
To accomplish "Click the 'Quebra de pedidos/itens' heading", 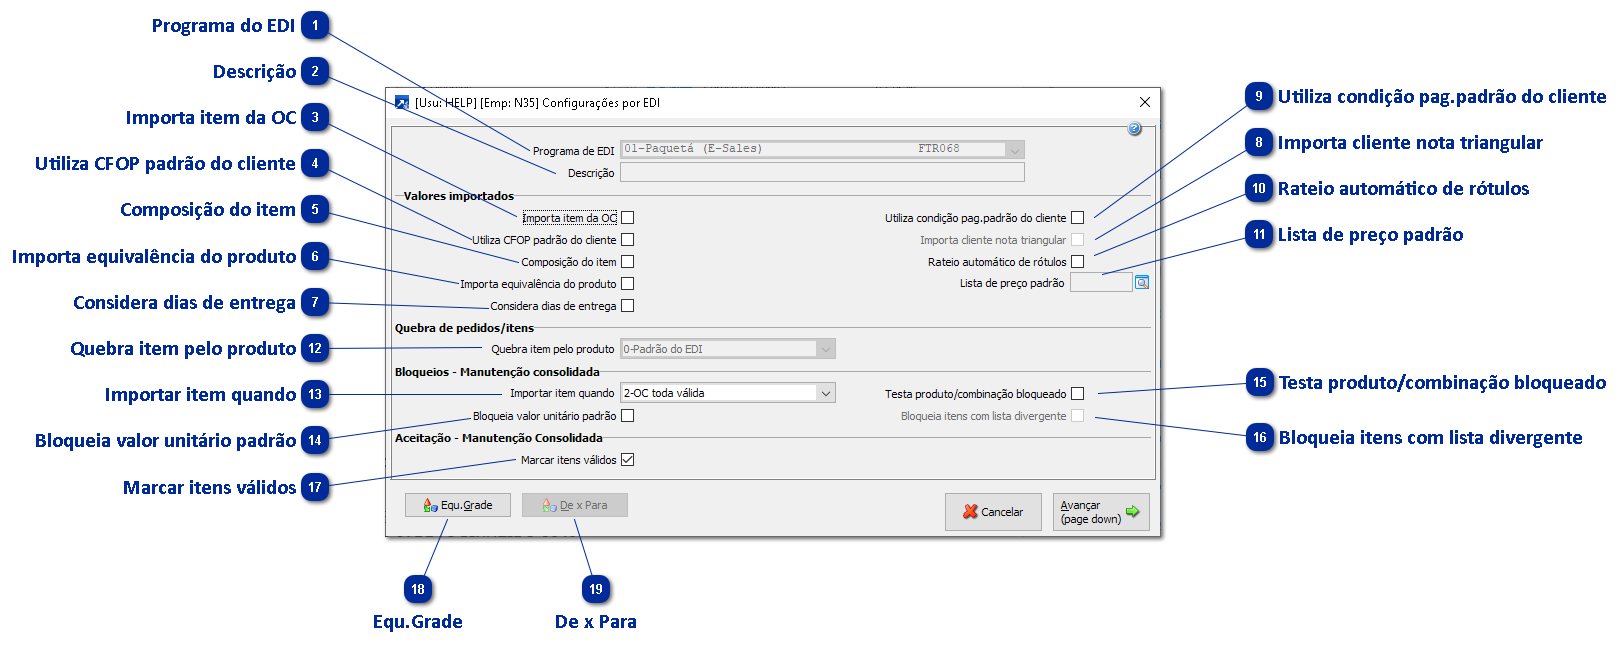I will pyautogui.click(x=464, y=328).
